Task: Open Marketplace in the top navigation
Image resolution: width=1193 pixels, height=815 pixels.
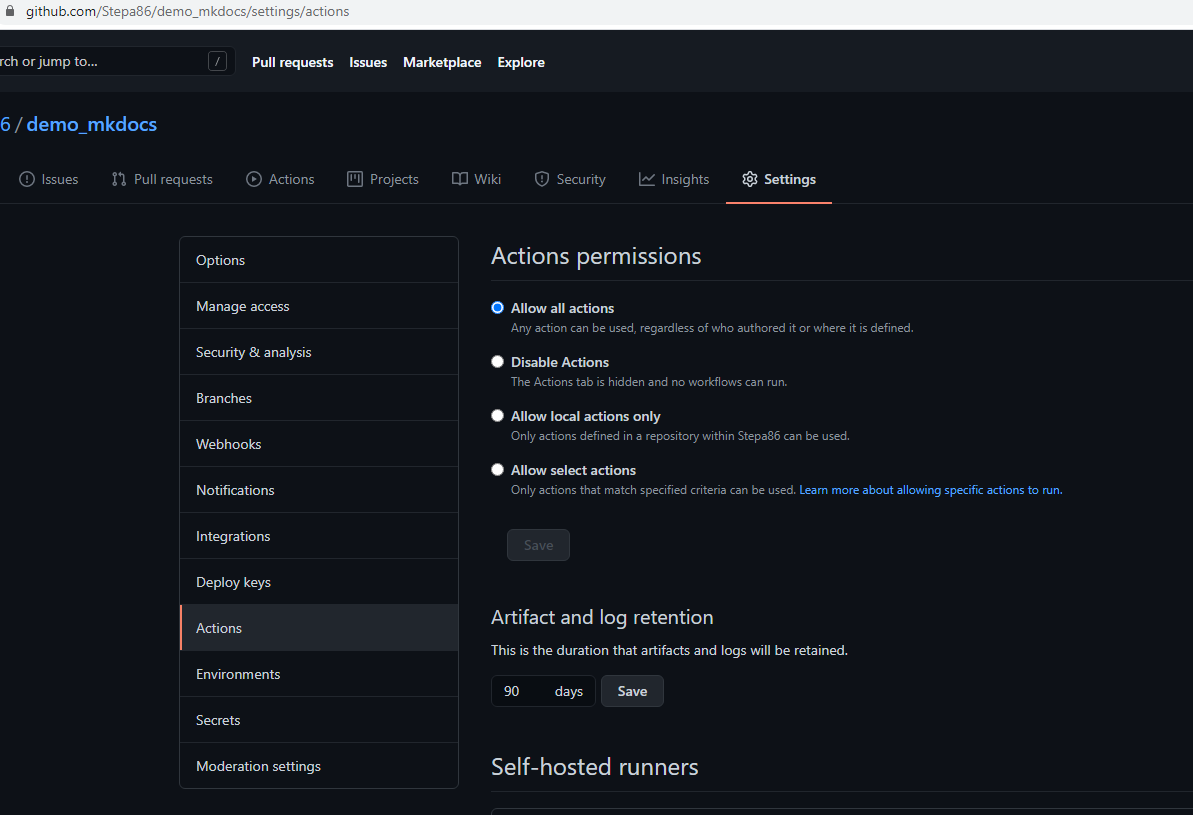Action: (442, 62)
